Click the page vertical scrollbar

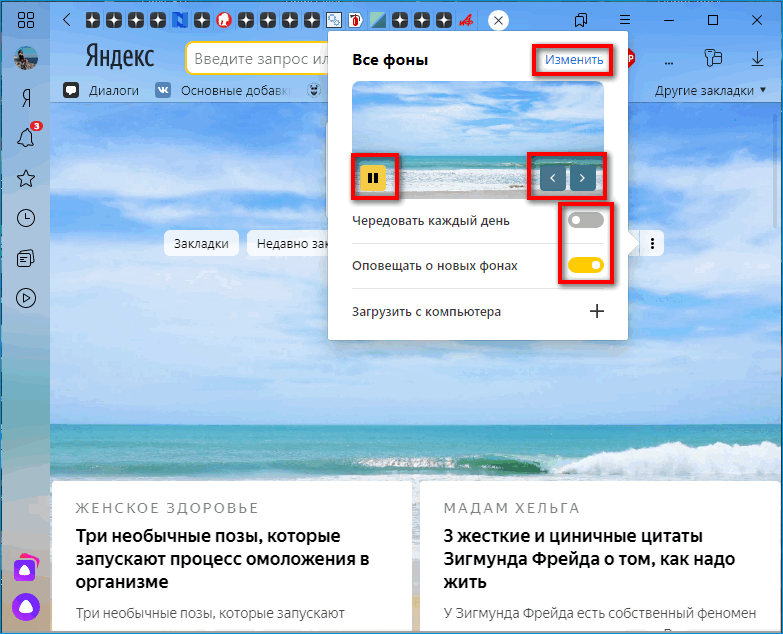777,170
